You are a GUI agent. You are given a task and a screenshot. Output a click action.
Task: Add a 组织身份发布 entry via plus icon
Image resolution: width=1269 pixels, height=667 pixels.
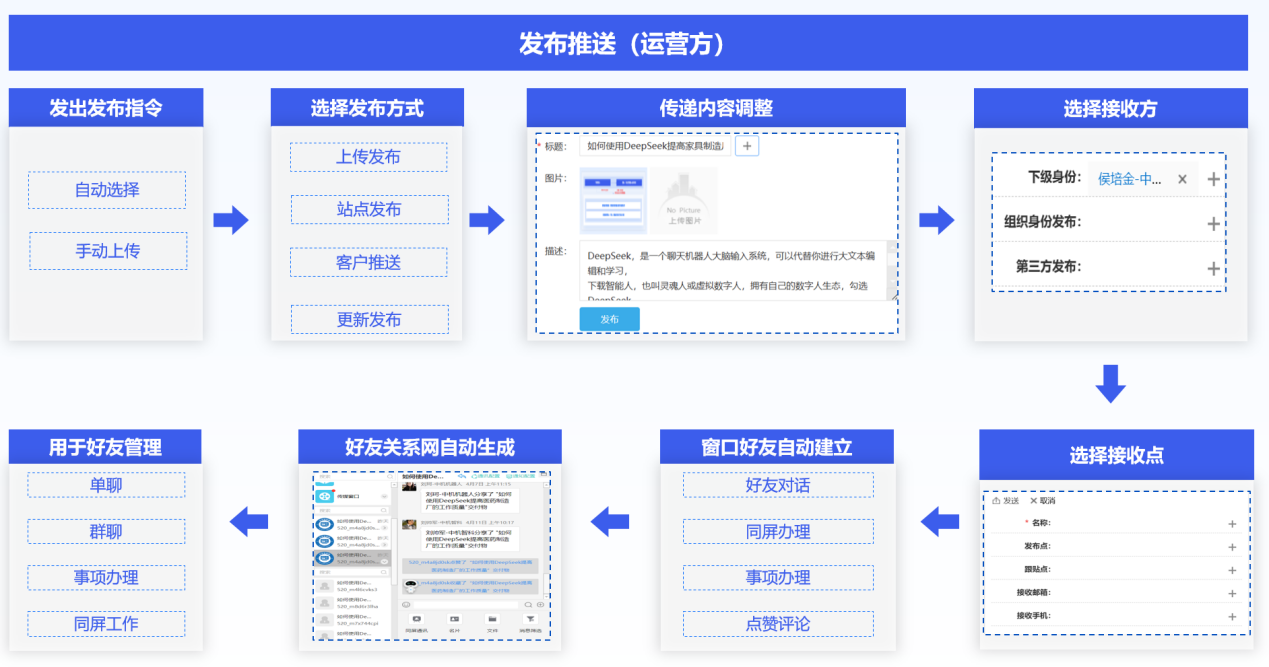pos(1213,224)
